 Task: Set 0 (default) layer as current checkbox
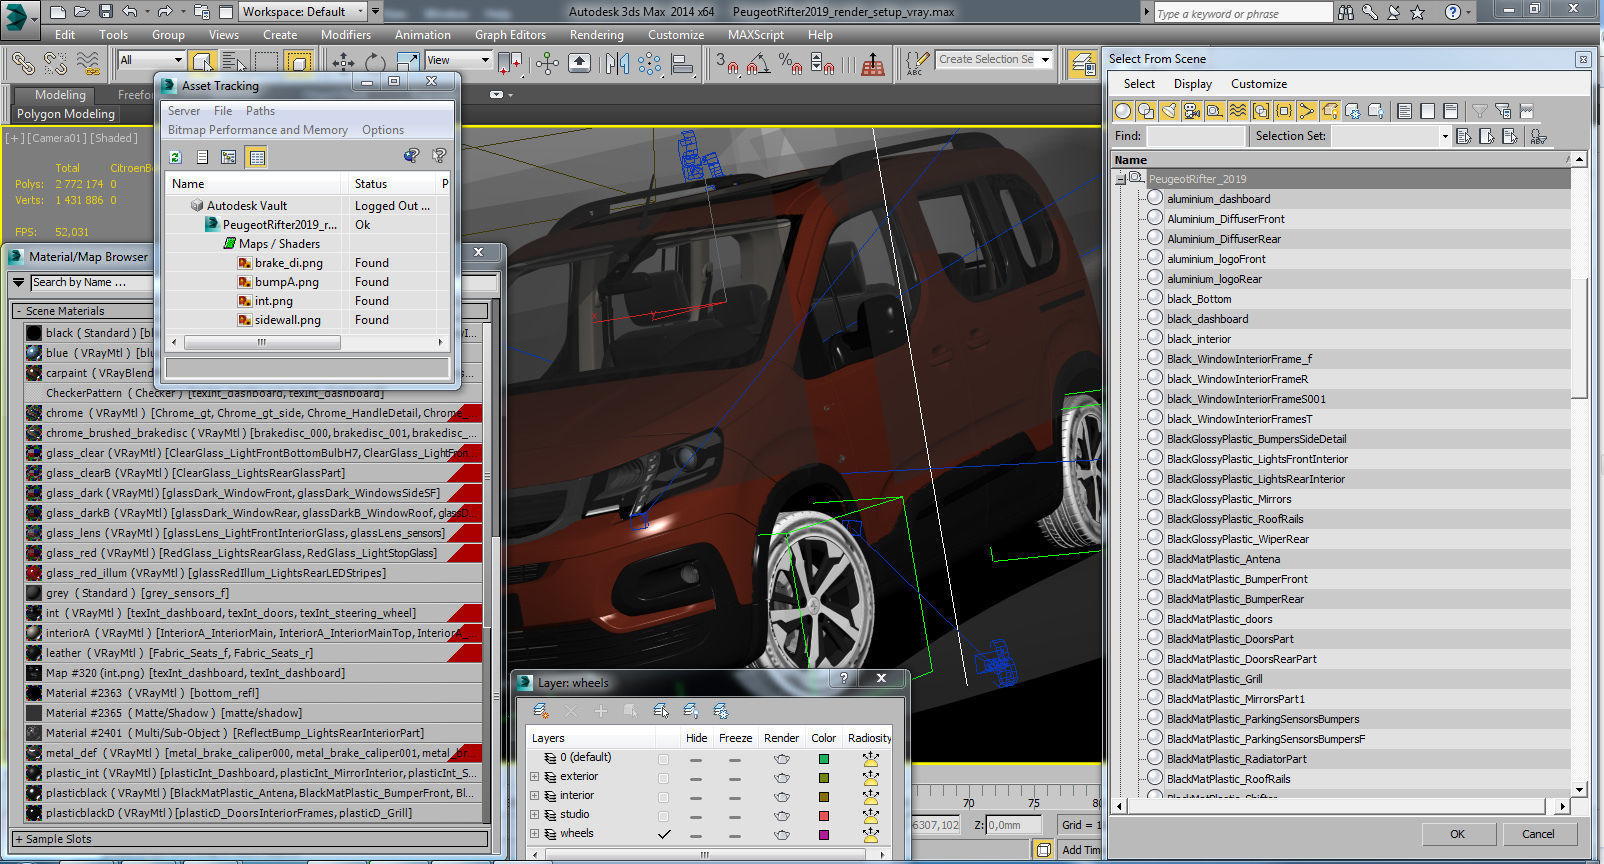pyautogui.click(x=664, y=759)
